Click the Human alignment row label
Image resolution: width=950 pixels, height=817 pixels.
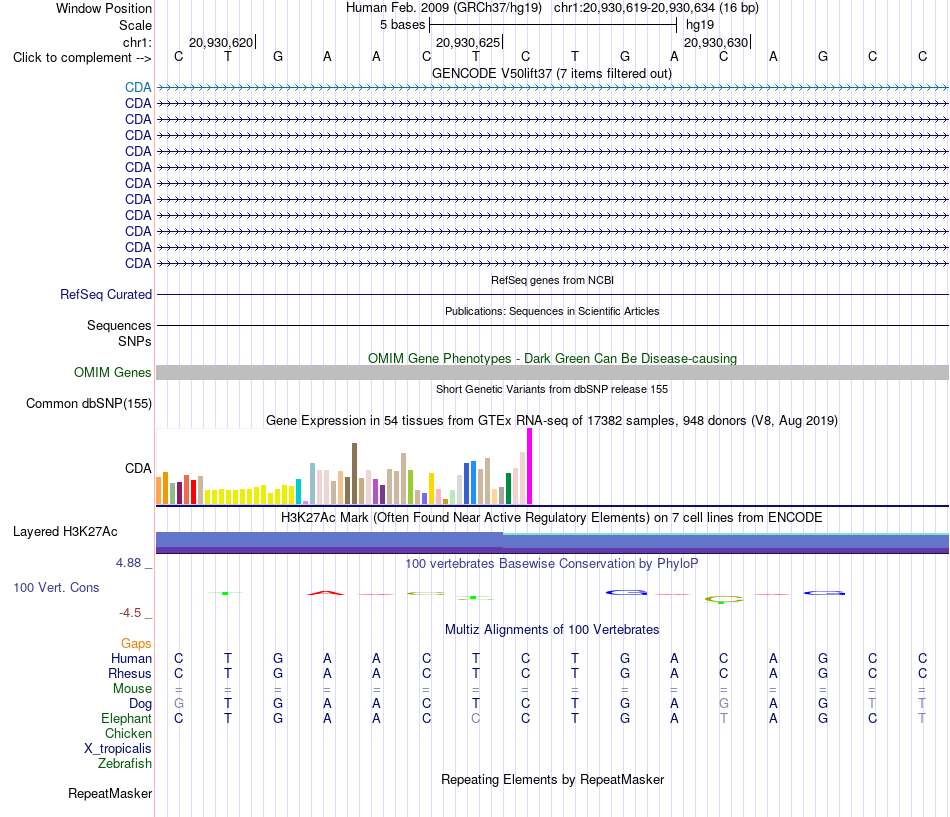131,658
